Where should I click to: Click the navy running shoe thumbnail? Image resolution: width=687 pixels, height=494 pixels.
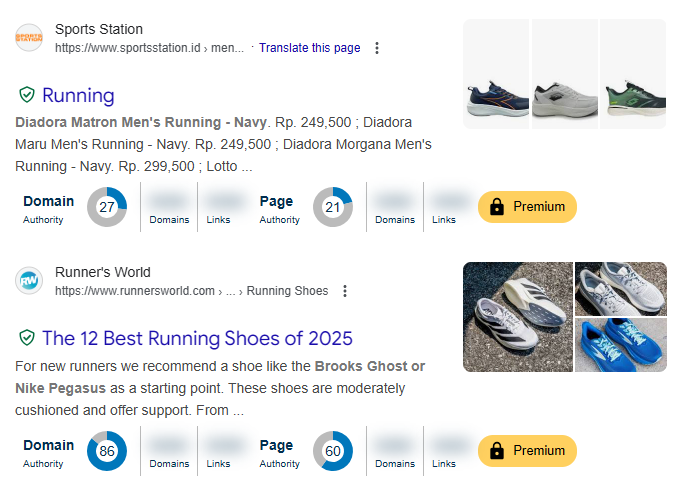(x=497, y=75)
